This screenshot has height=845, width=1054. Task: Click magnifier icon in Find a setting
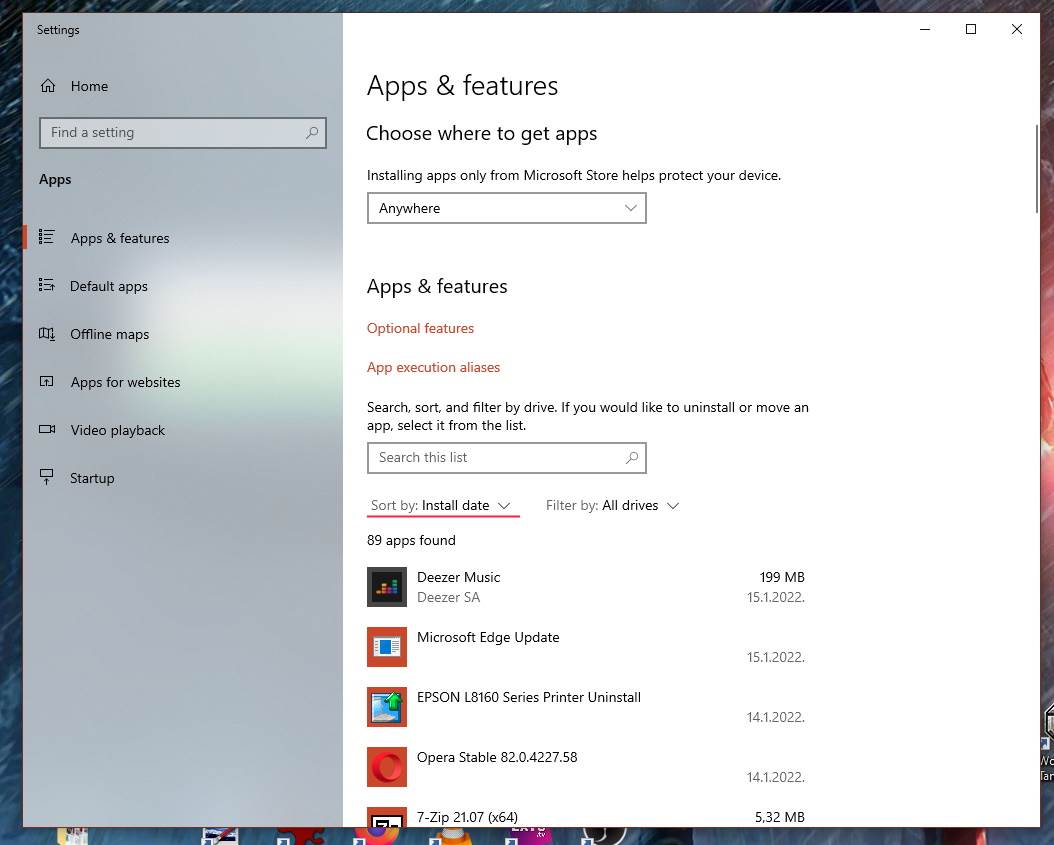click(312, 132)
